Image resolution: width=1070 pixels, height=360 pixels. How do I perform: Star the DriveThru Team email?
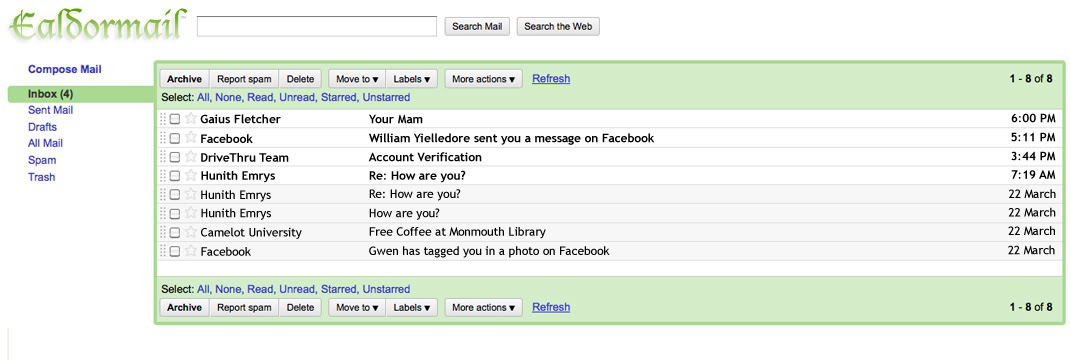[191, 157]
